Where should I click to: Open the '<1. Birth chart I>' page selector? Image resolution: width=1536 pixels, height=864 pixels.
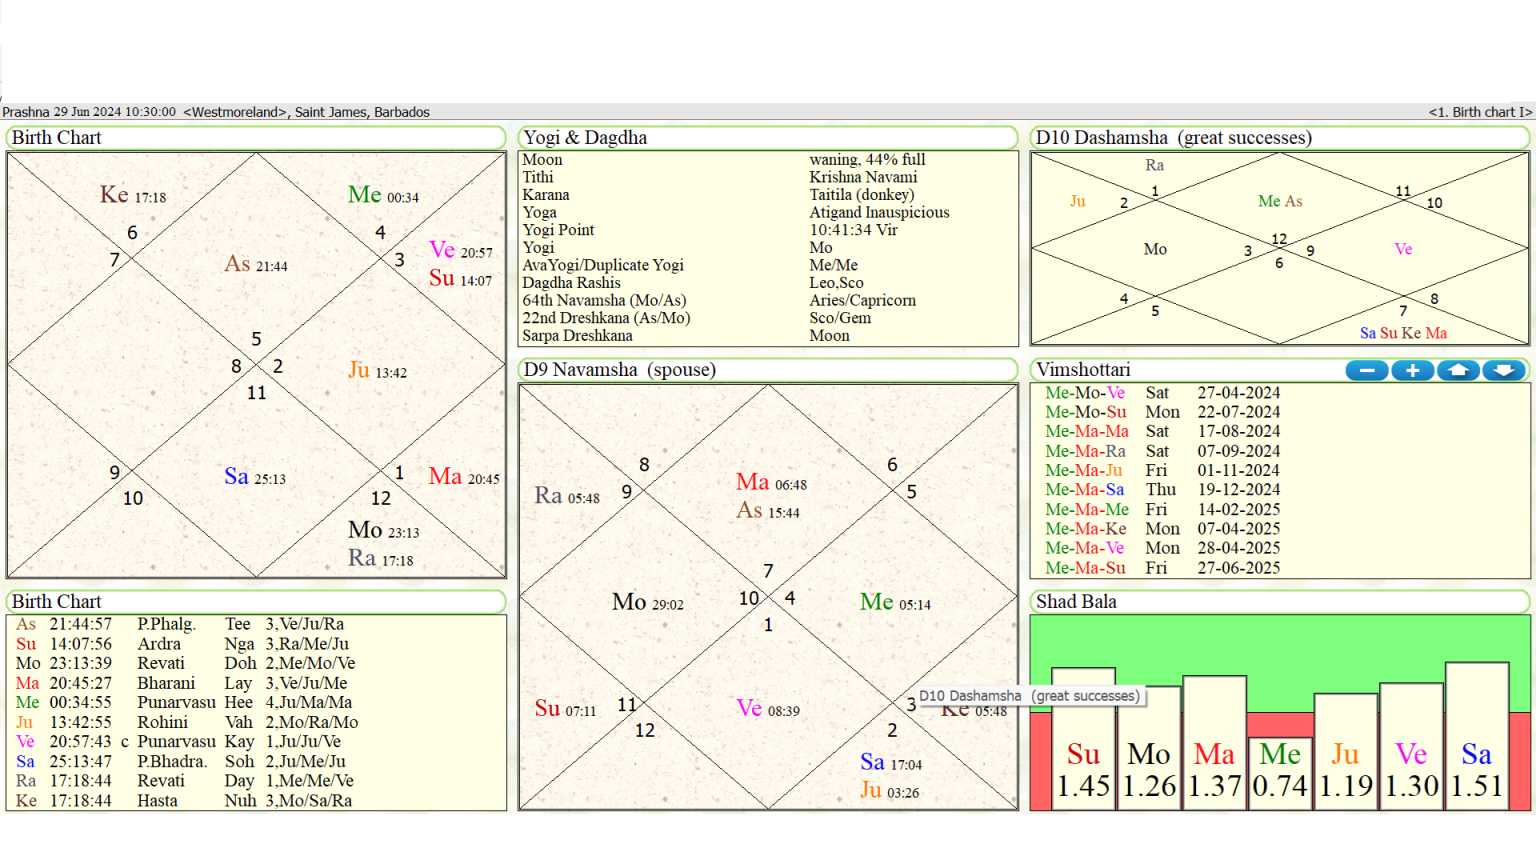[x=1480, y=112]
